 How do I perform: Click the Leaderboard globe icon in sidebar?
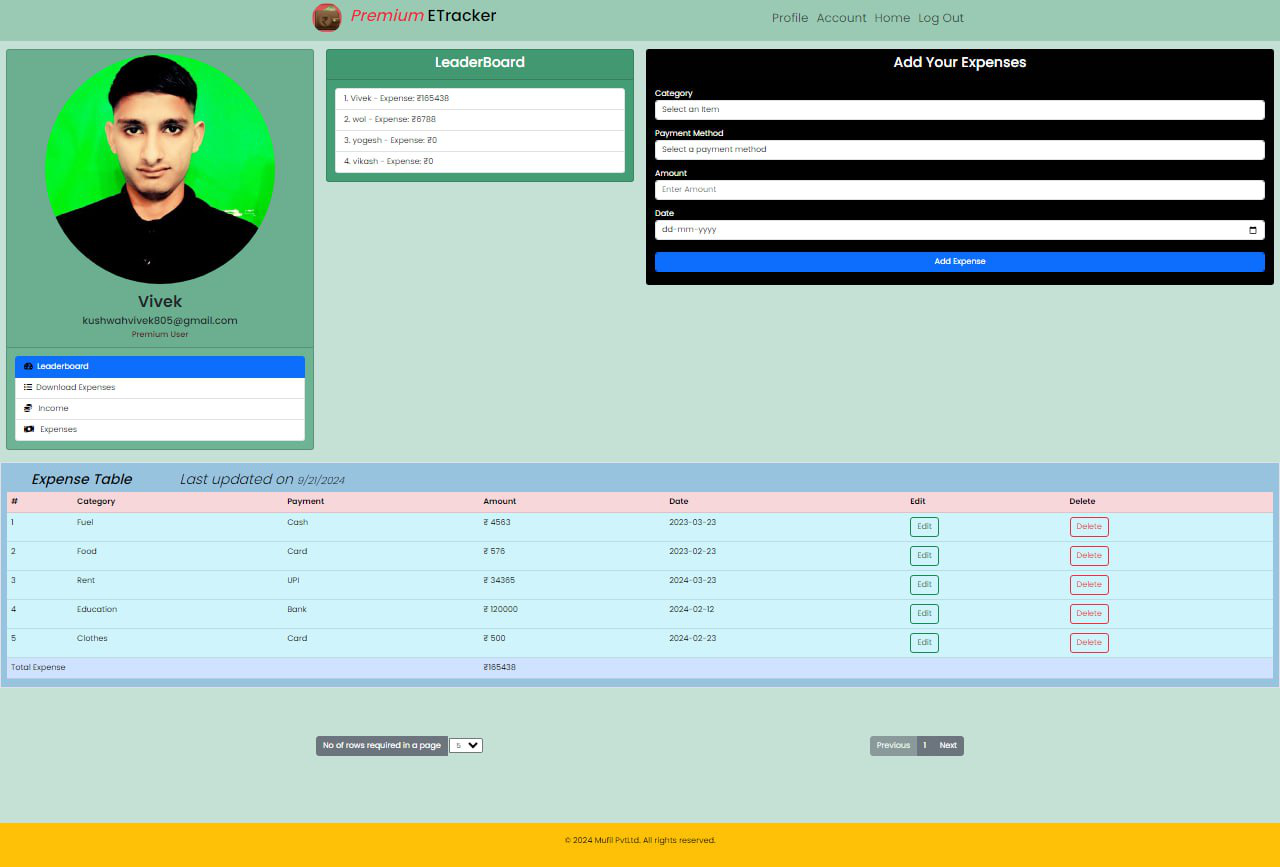coord(28,366)
